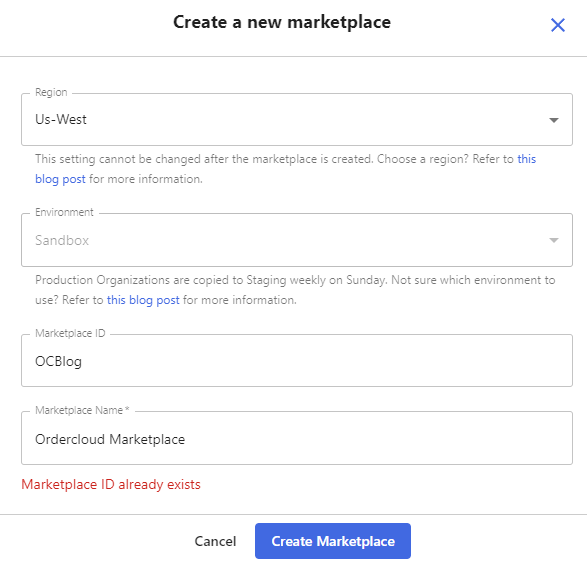The height and width of the screenshot is (561, 587).
Task: Click the 'Create a new marketplace' dialog title
Action: [x=282, y=22]
